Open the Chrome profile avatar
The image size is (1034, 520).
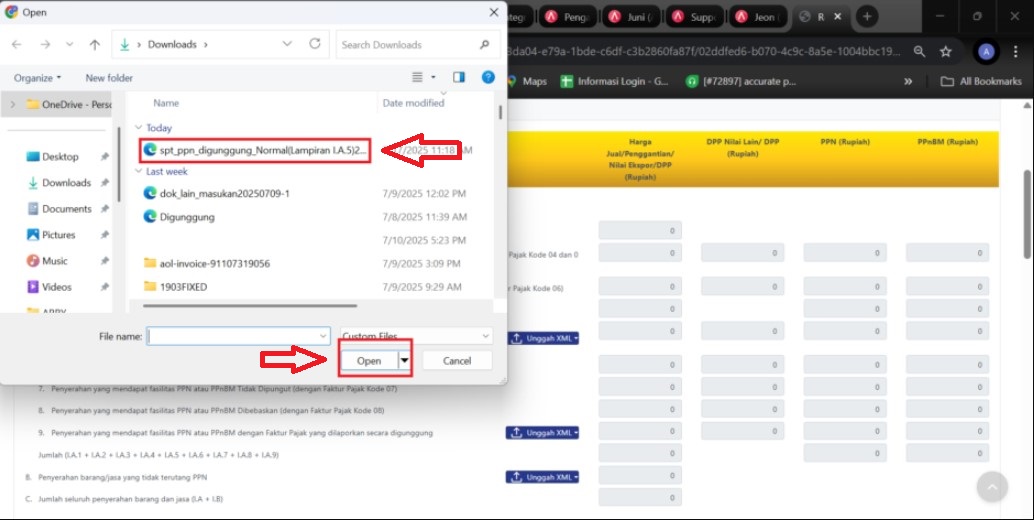(x=986, y=52)
